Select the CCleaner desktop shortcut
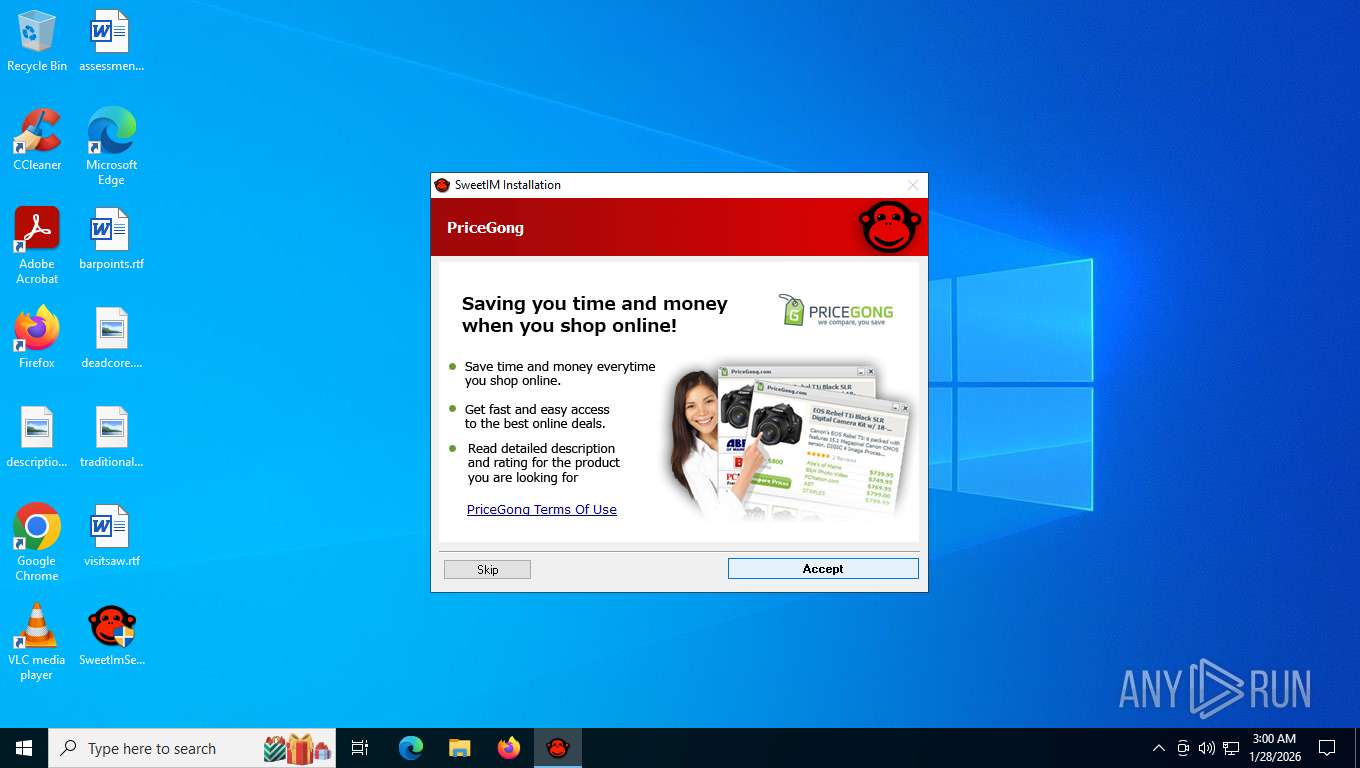The width and height of the screenshot is (1360, 768). click(x=37, y=140)
